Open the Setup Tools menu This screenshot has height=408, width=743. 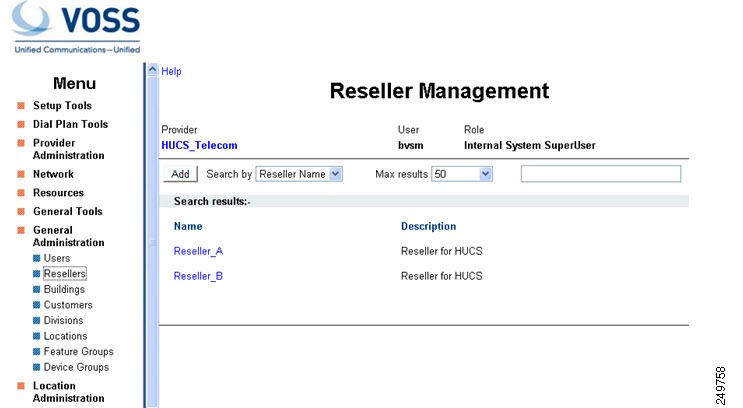[x=62, y=106]
